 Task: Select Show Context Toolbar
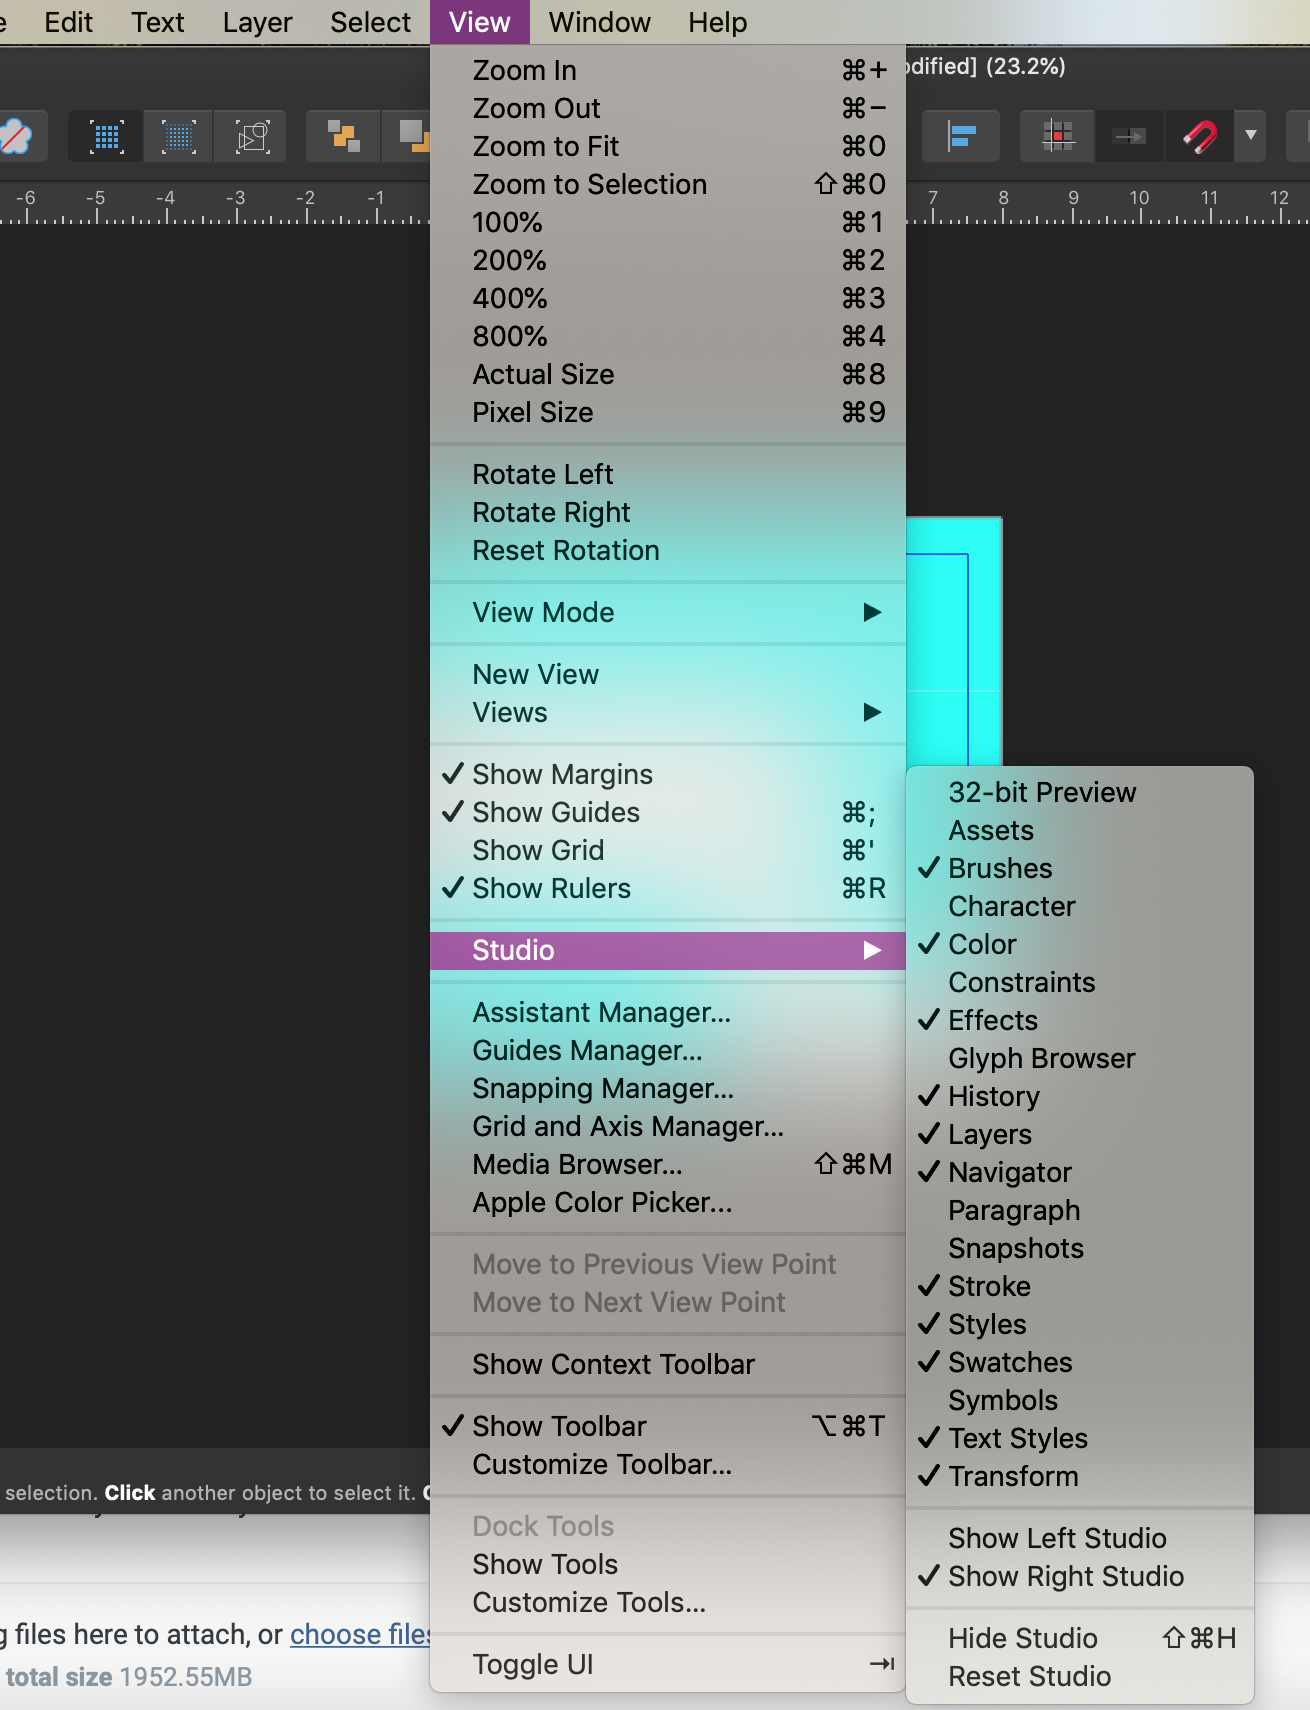[x=668, y=1364]
